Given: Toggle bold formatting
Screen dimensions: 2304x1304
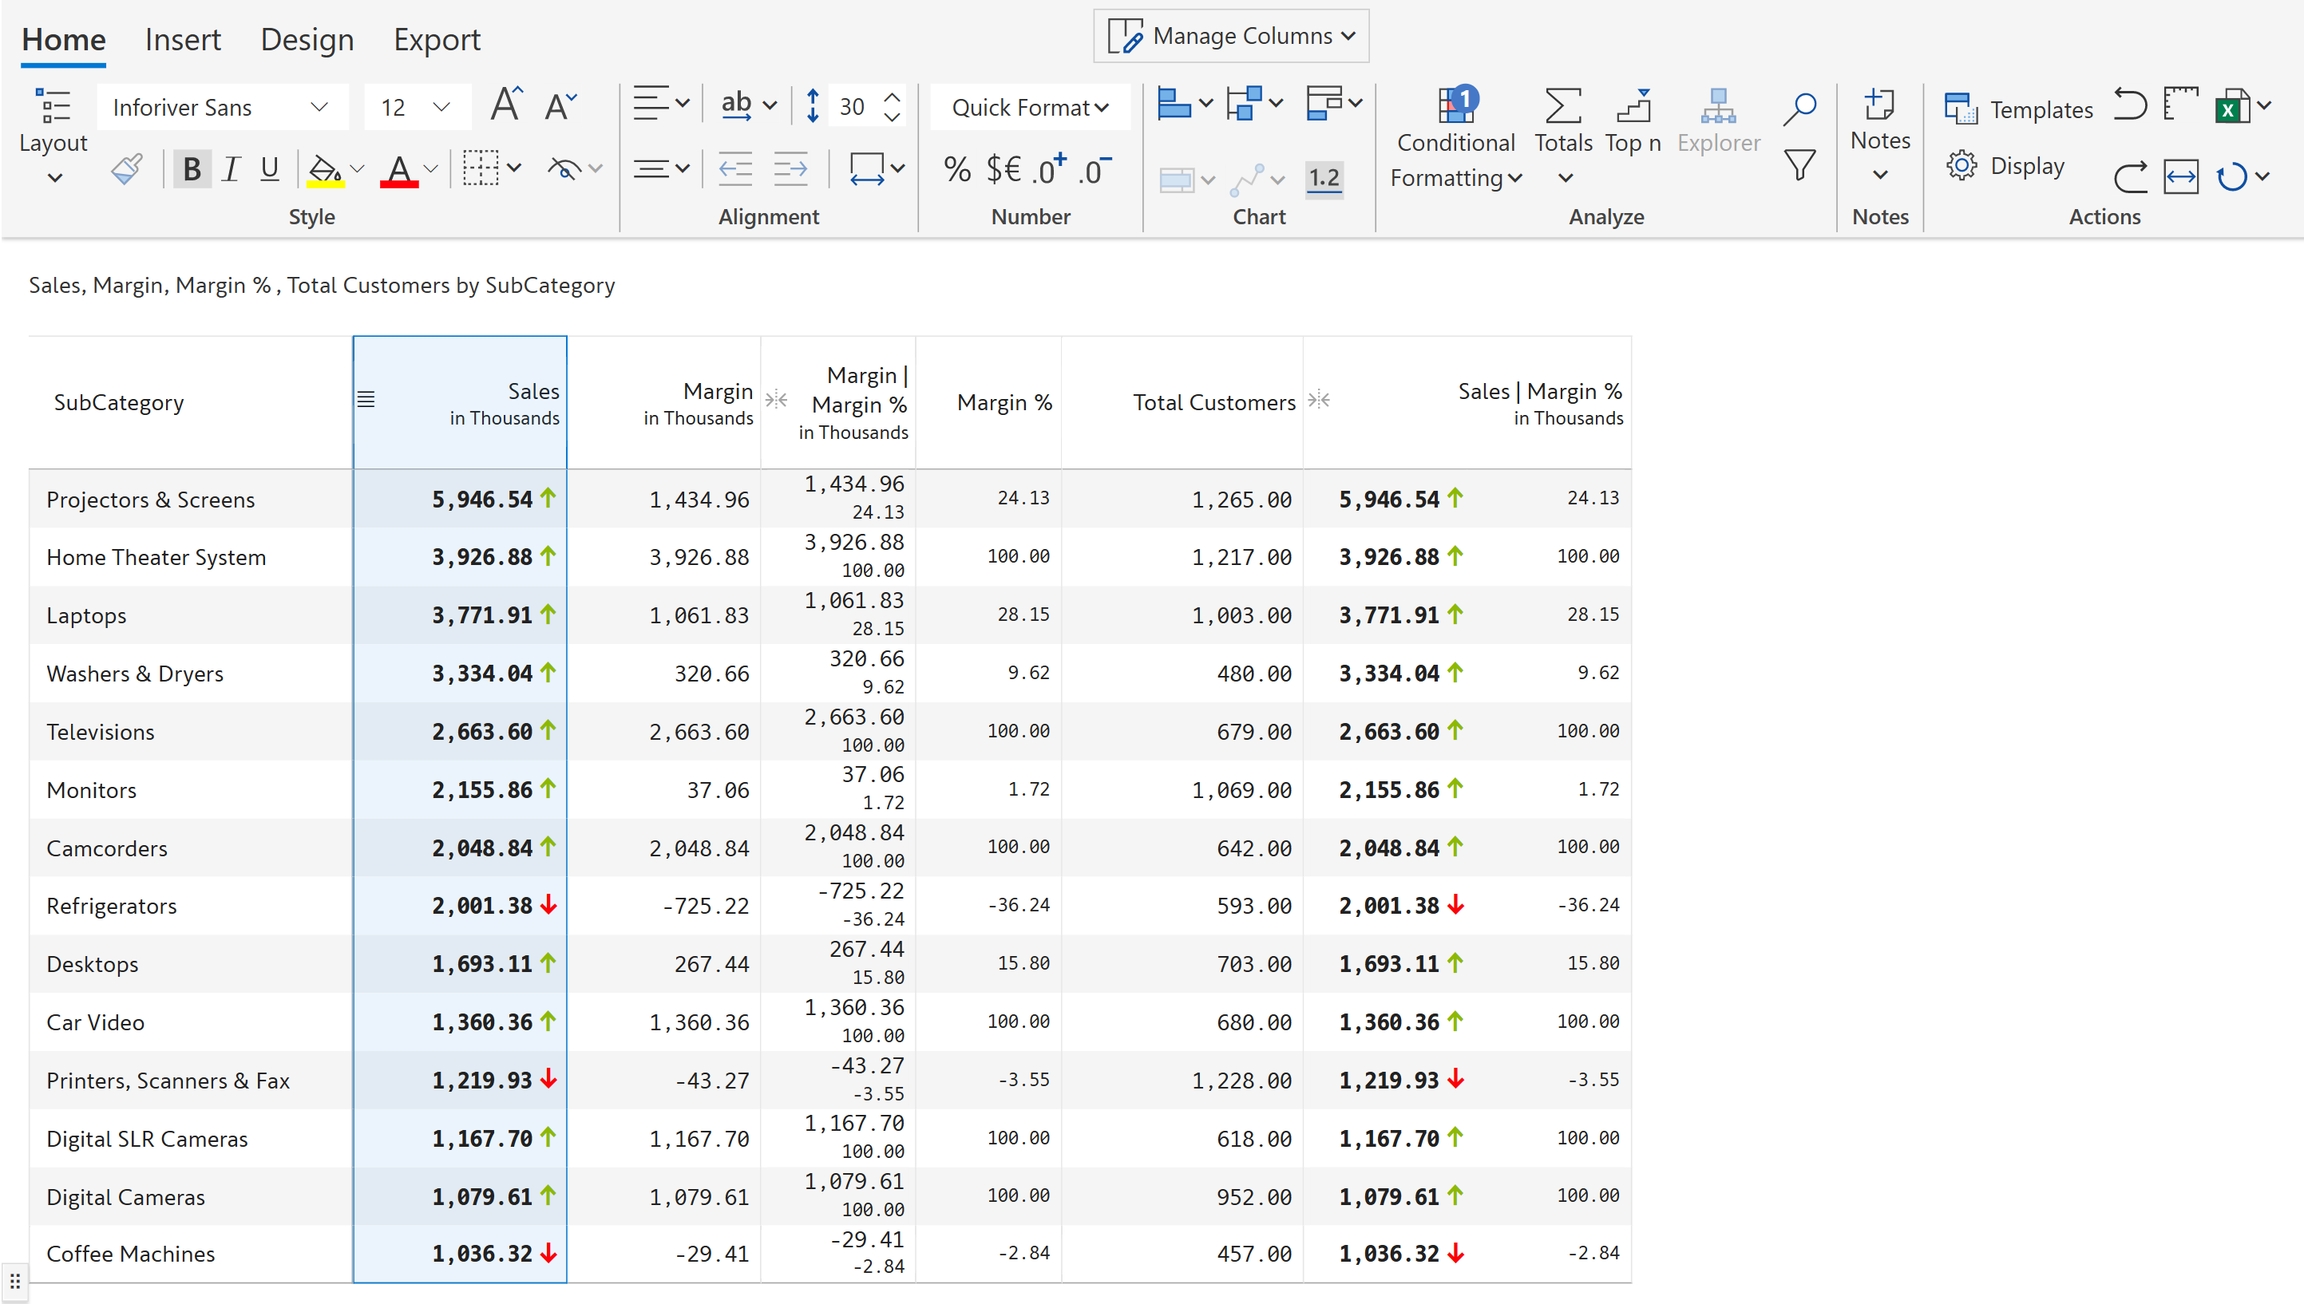Looking at the screenshot, I should pos(191,169).
